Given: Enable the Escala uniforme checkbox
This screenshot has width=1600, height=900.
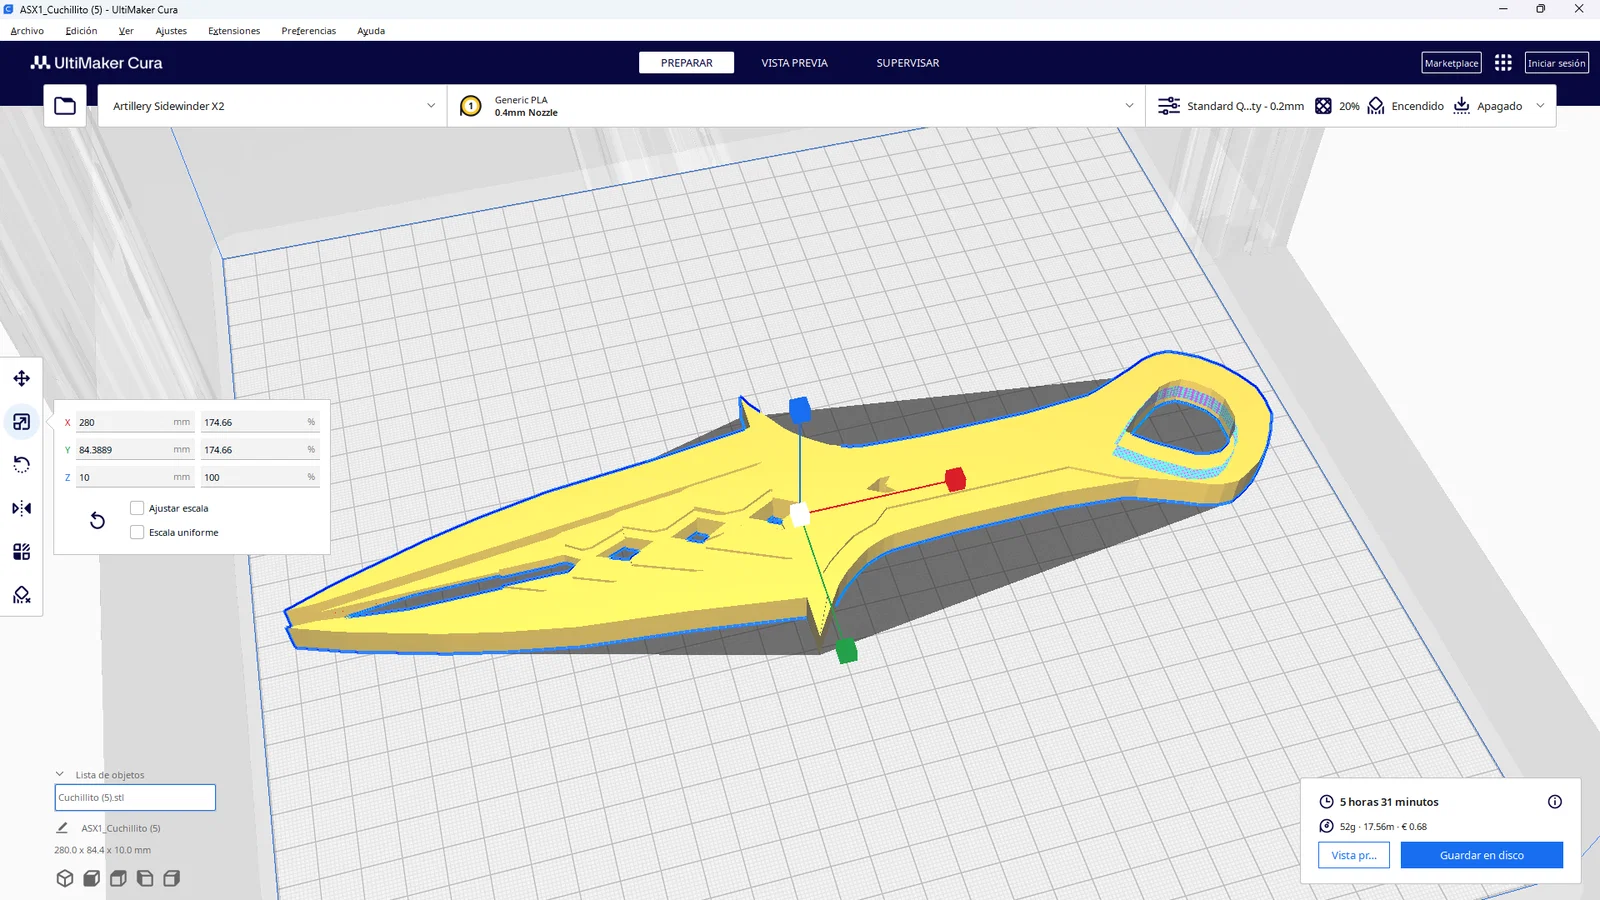Looking at the screenshot, I should pos(137,532).
